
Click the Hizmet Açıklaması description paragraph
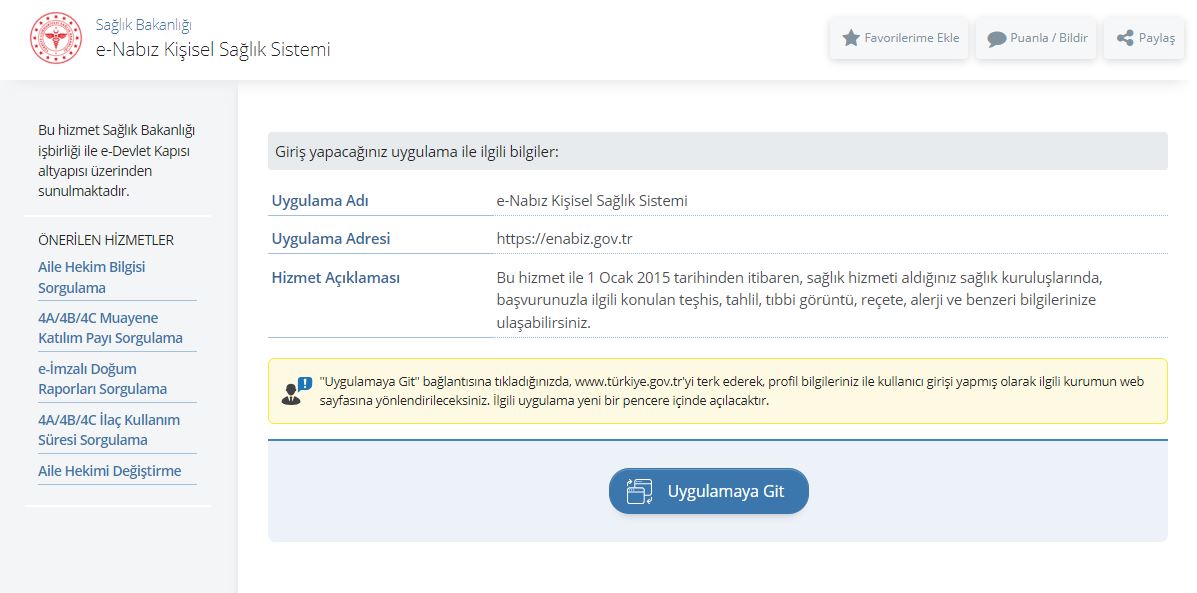pyautogui.click(x=799, y=300)
